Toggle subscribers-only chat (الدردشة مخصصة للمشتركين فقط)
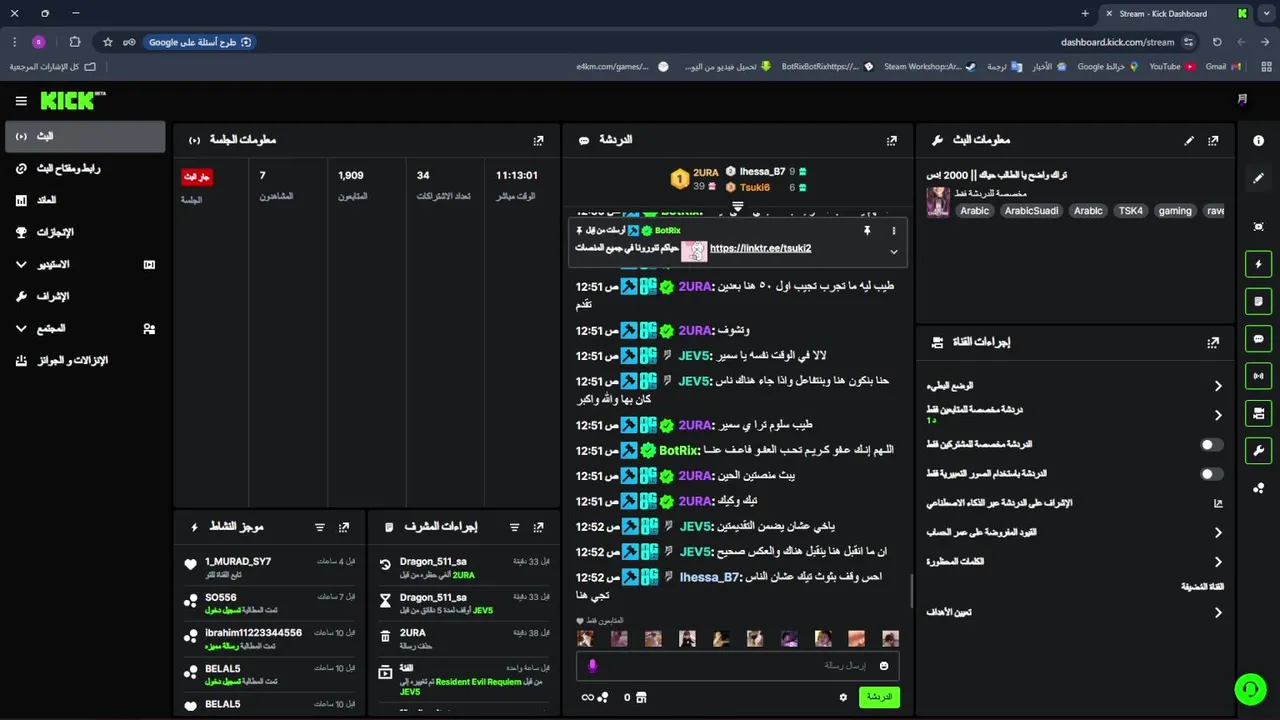 pyautogui.click(x=1211, y=444)
